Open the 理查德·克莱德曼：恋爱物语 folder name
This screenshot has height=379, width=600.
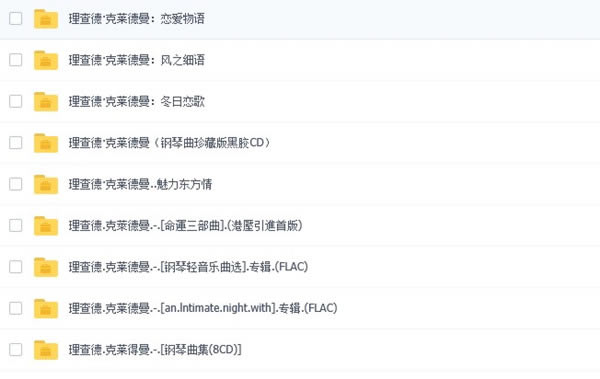coord(137,19)
